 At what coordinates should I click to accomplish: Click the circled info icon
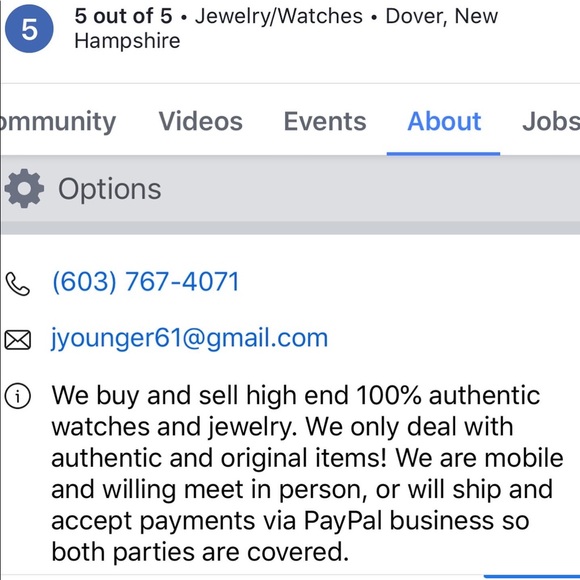tap(18, 396)
